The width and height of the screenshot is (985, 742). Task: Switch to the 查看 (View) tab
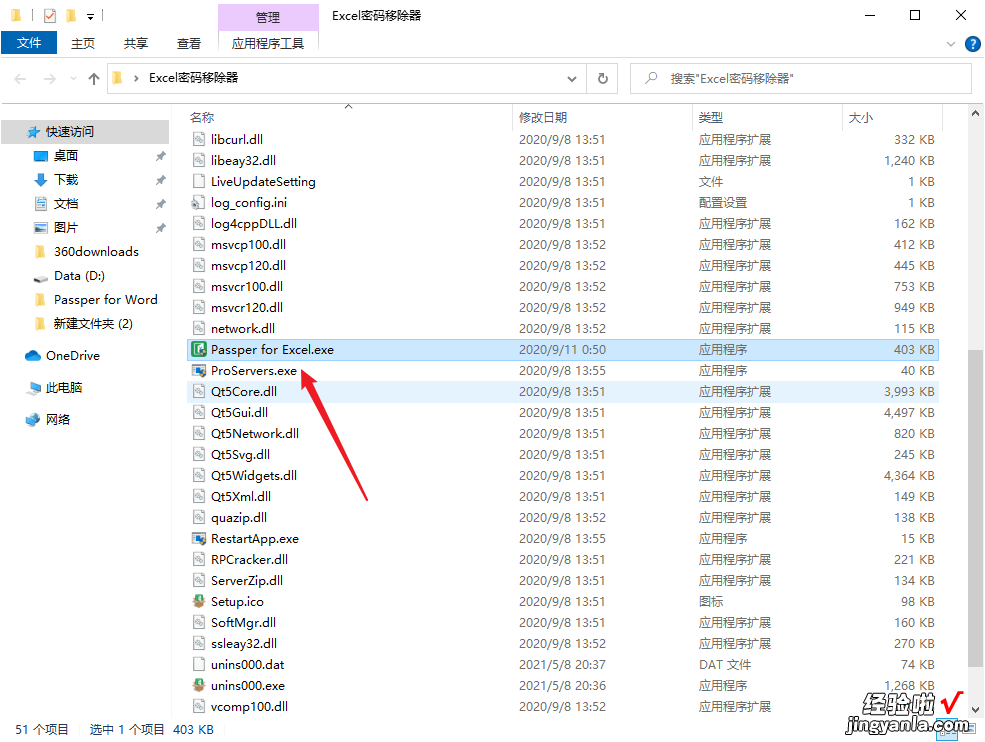pyautogui.click(x=188, y=43)
